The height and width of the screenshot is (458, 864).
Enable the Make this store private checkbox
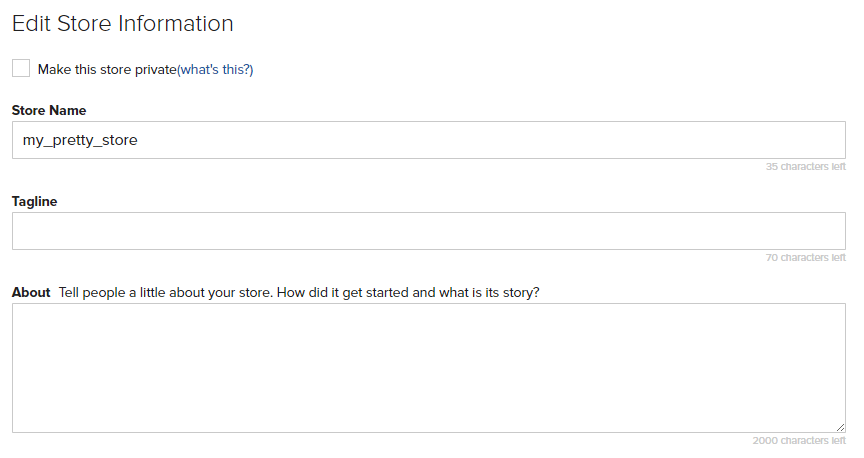click(x=21, y=68)
